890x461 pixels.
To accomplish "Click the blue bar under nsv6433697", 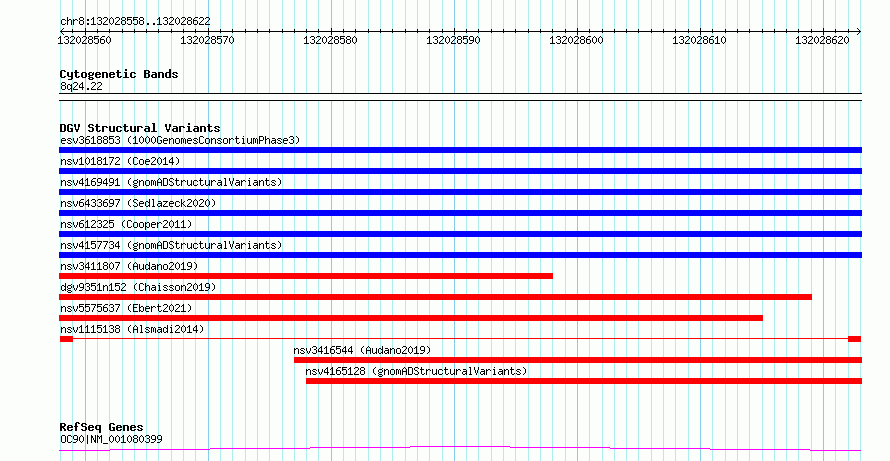I will 460,213.
